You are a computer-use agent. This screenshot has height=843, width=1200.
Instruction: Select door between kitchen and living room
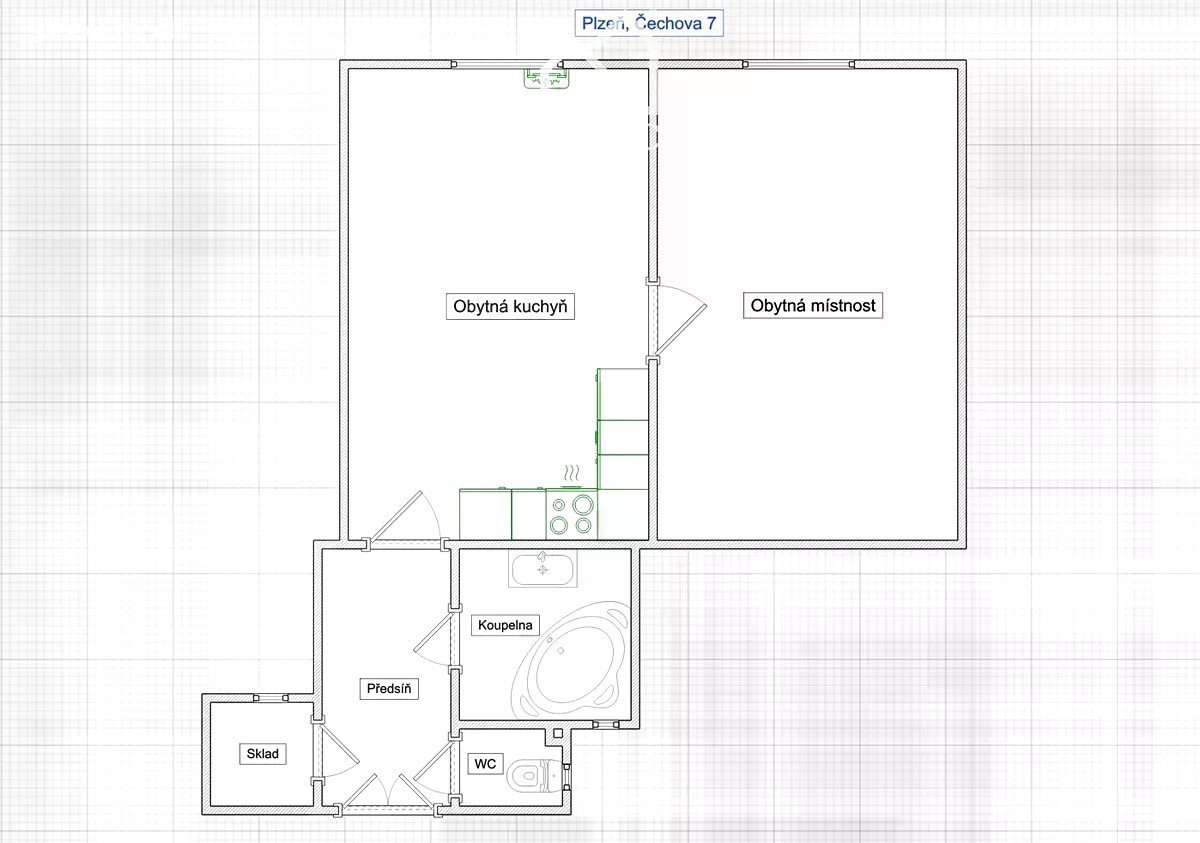[675, 320]
